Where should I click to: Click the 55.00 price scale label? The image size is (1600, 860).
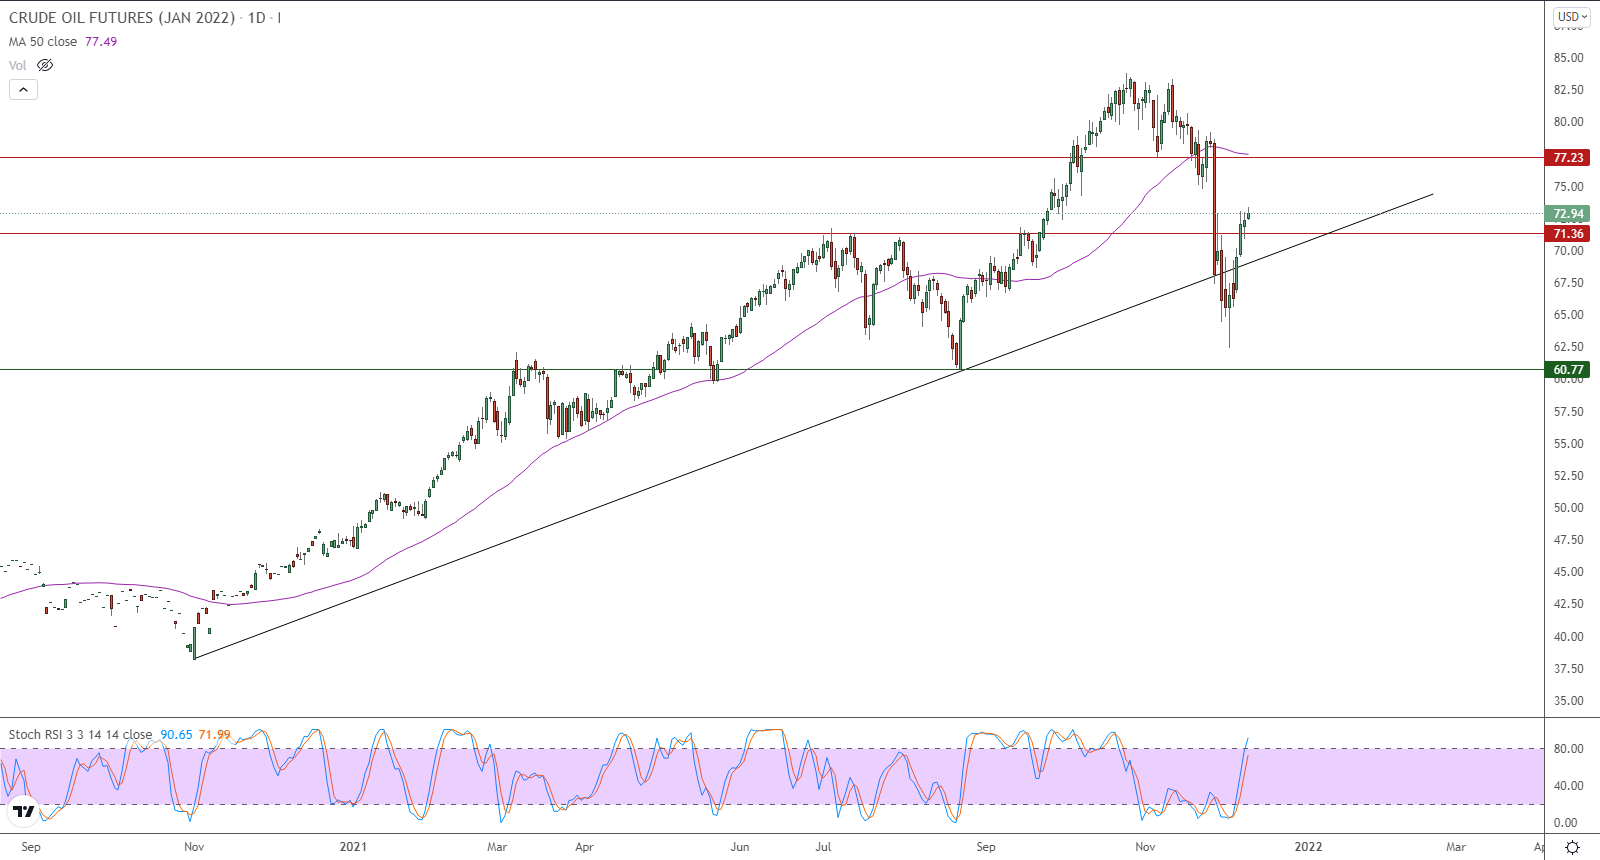pos(1568,444)
